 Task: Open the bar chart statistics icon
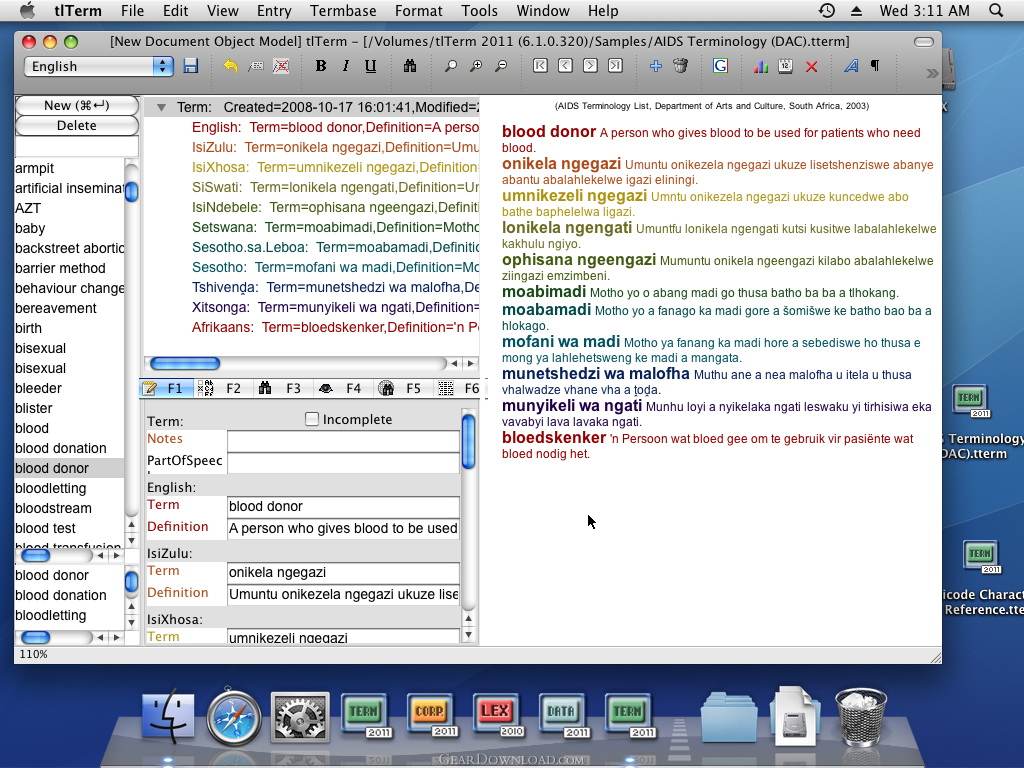(x=760, y=66)
